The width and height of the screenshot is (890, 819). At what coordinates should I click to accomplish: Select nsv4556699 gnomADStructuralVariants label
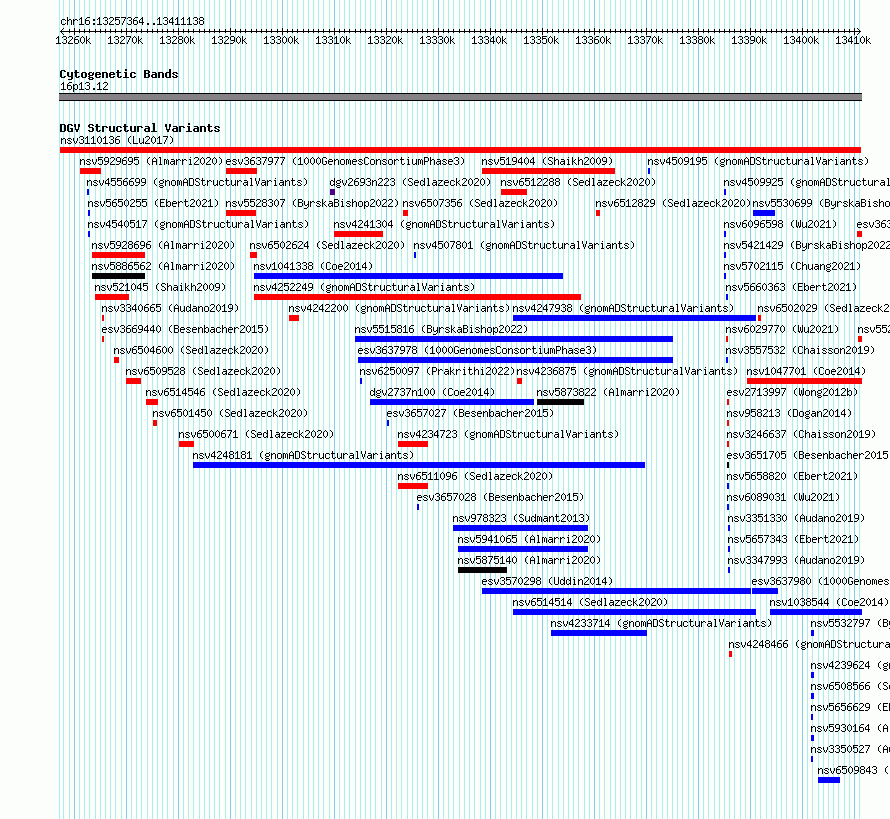197,182
